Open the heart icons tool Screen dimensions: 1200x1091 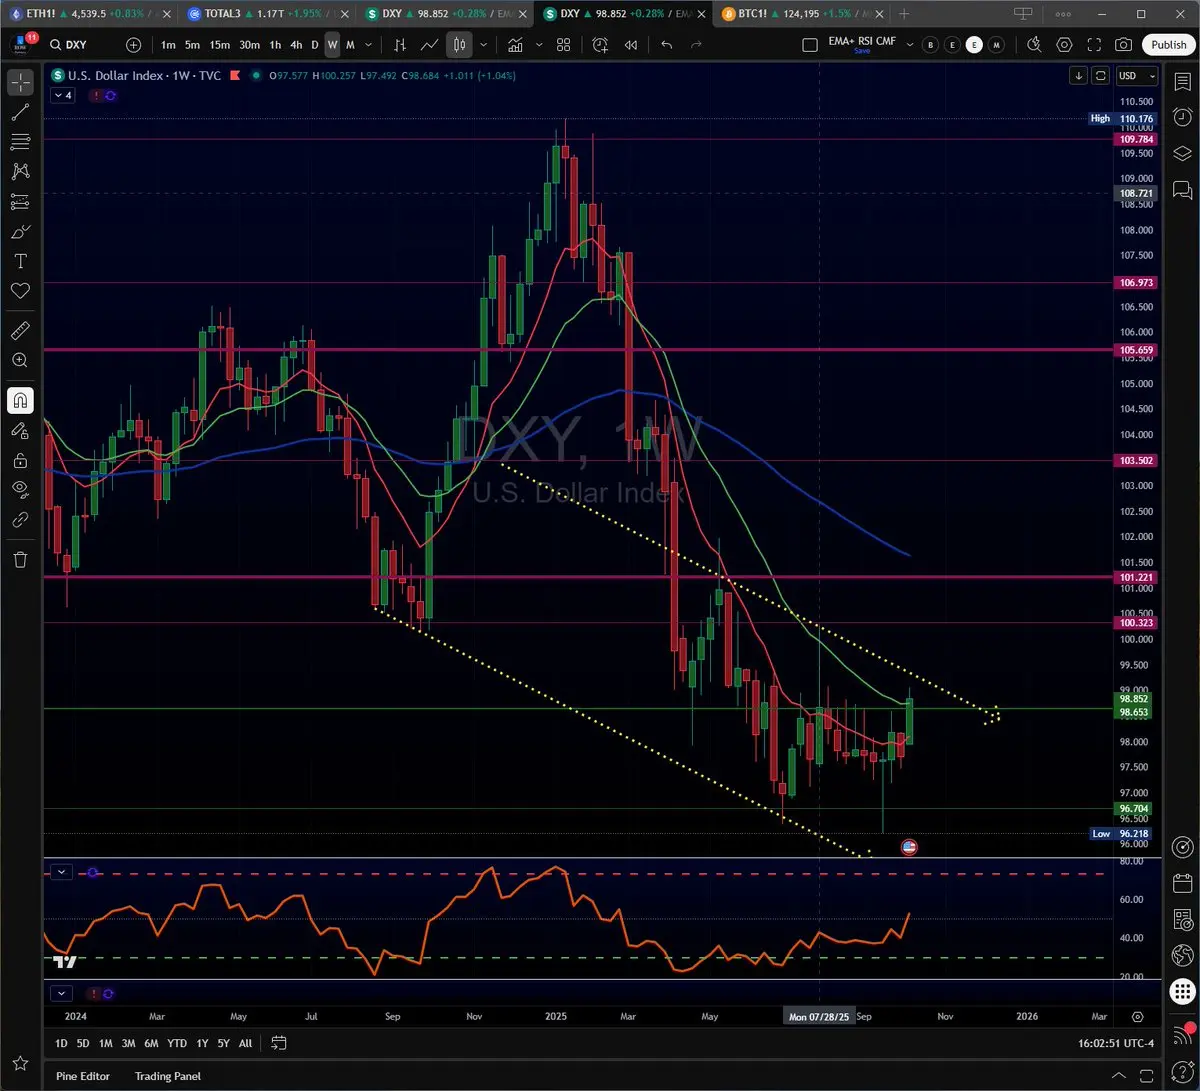tap(20, 291)
